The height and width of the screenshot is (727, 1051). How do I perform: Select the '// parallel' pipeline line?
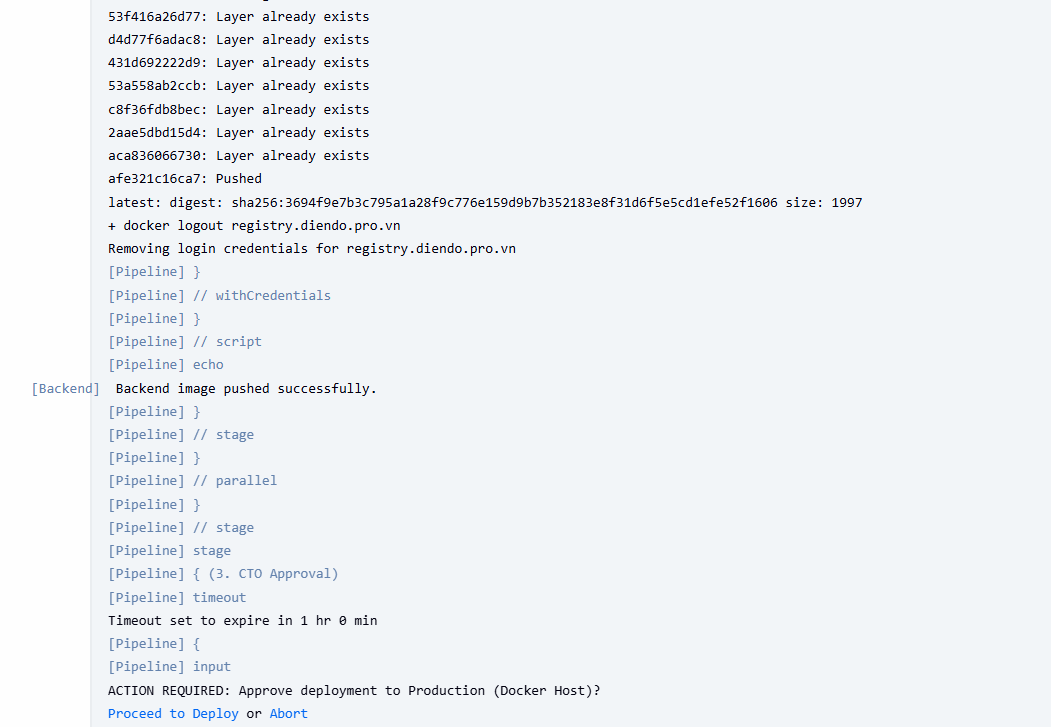[x=193, y=481]
